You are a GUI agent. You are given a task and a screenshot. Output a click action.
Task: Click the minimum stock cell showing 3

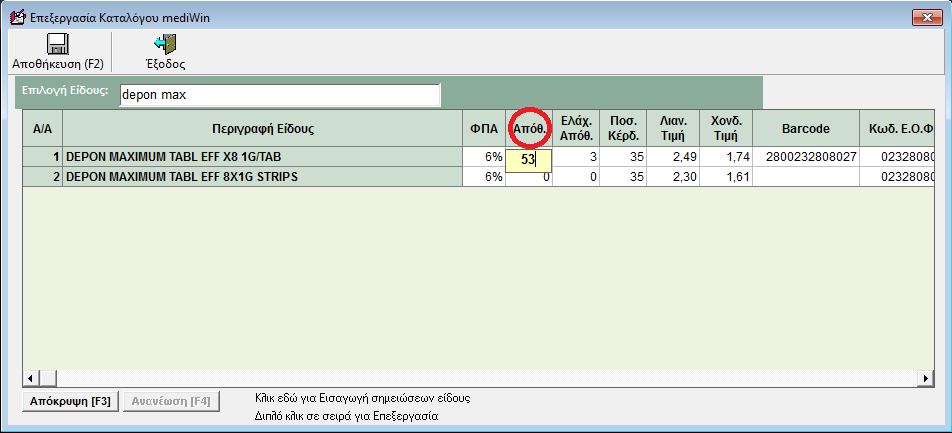[x=576, y=157]
